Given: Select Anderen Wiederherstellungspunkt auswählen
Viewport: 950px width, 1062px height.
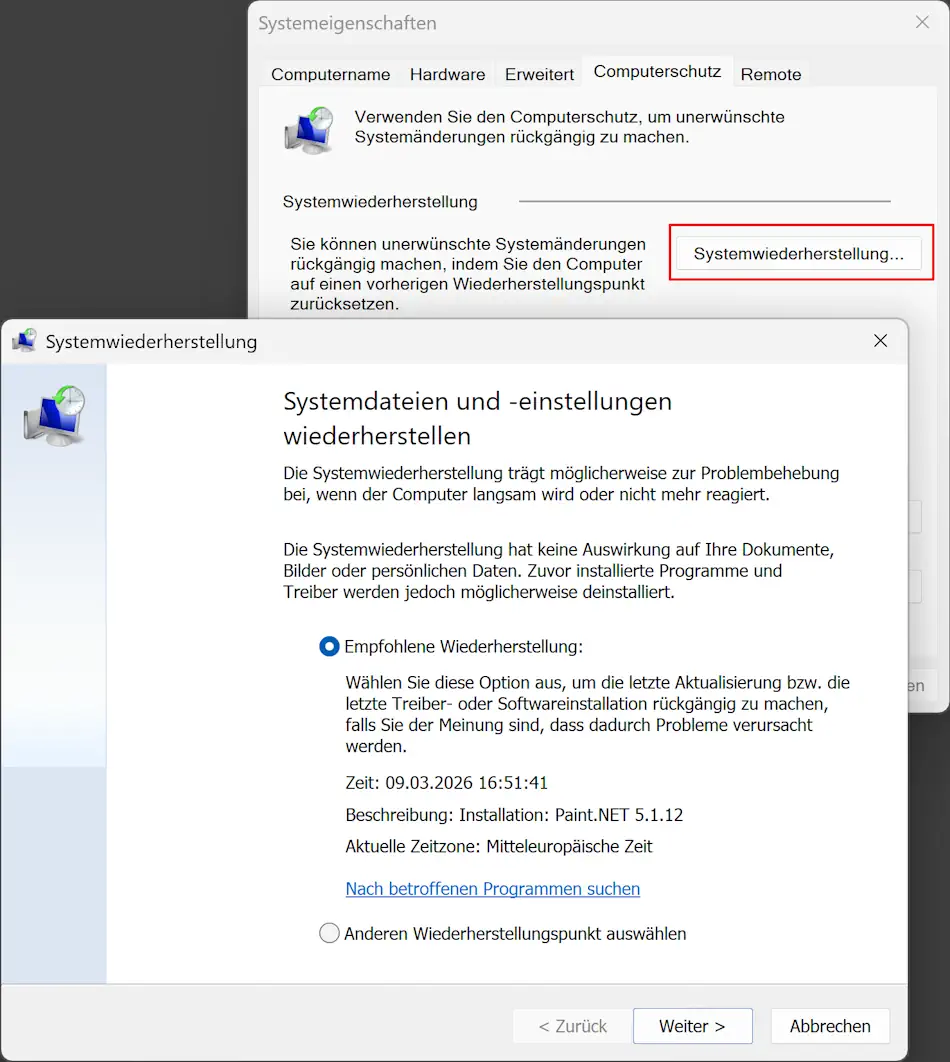Looking at the screenshot, I should pos(329,933).
